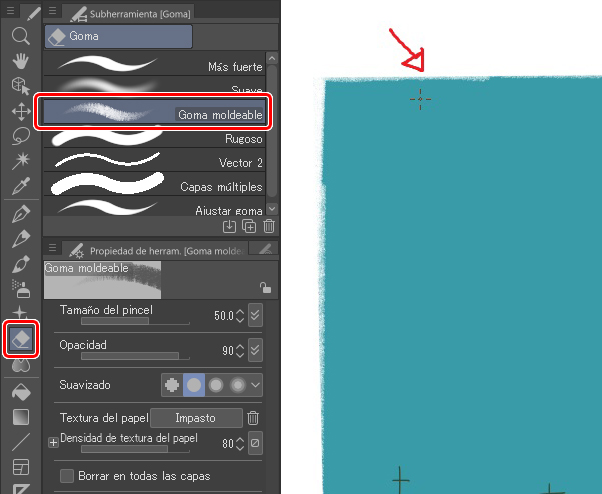Expand the Suavizado options dropdown arrow
602x494 pixels.
click(256, 385)
